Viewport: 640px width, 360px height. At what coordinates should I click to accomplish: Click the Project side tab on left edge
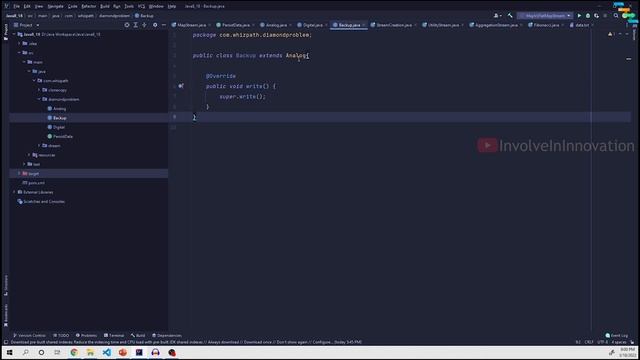point(6,32)
